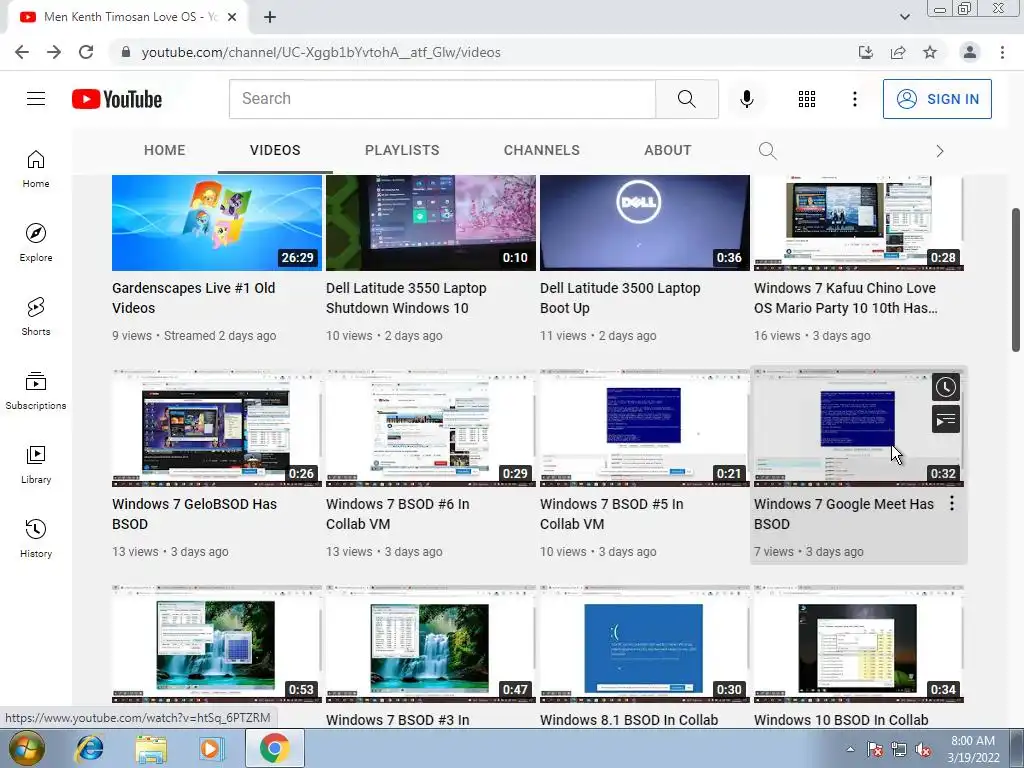Viewport: 1024px width, 768px height.
Task: Go forward in Chrome
Action: click(x=54, y=52)
